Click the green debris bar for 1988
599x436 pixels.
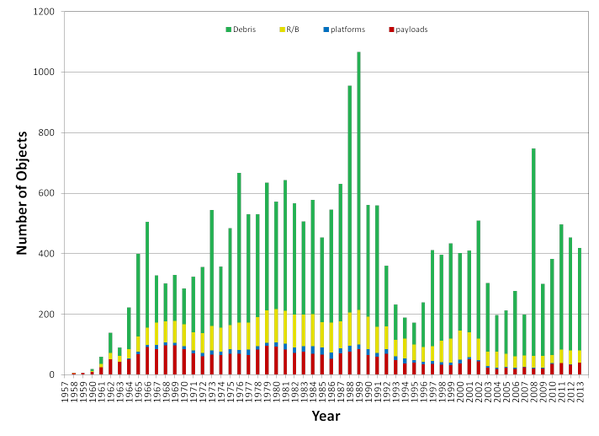pos(350,199)
